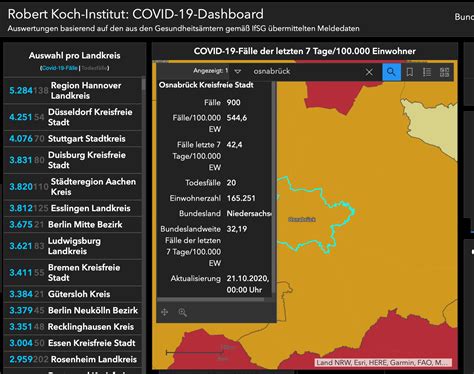Click the Osnabrück label on the map
Viewport: 474px width, 374px height.
(x=302, y=219)
